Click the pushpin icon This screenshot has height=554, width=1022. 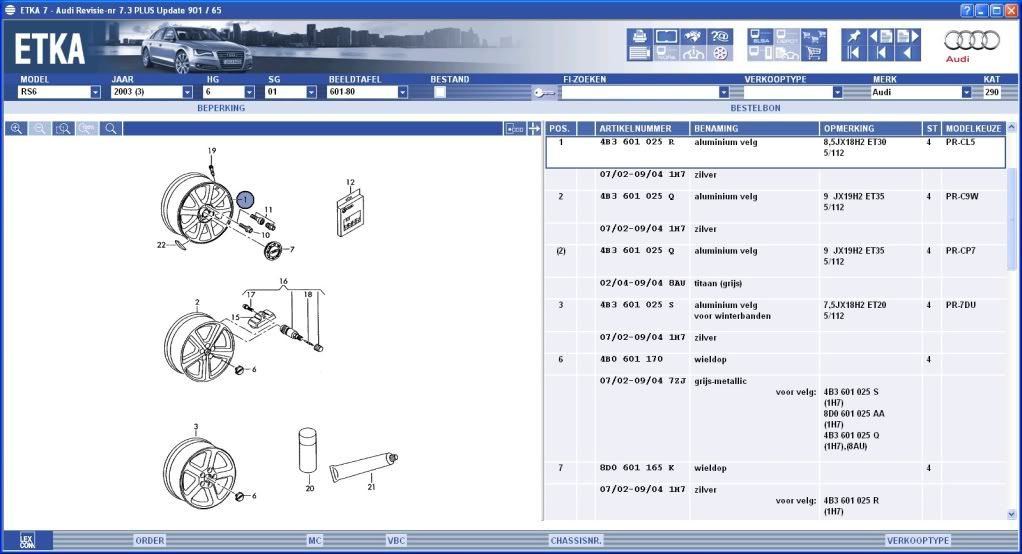tap(854, 36)
